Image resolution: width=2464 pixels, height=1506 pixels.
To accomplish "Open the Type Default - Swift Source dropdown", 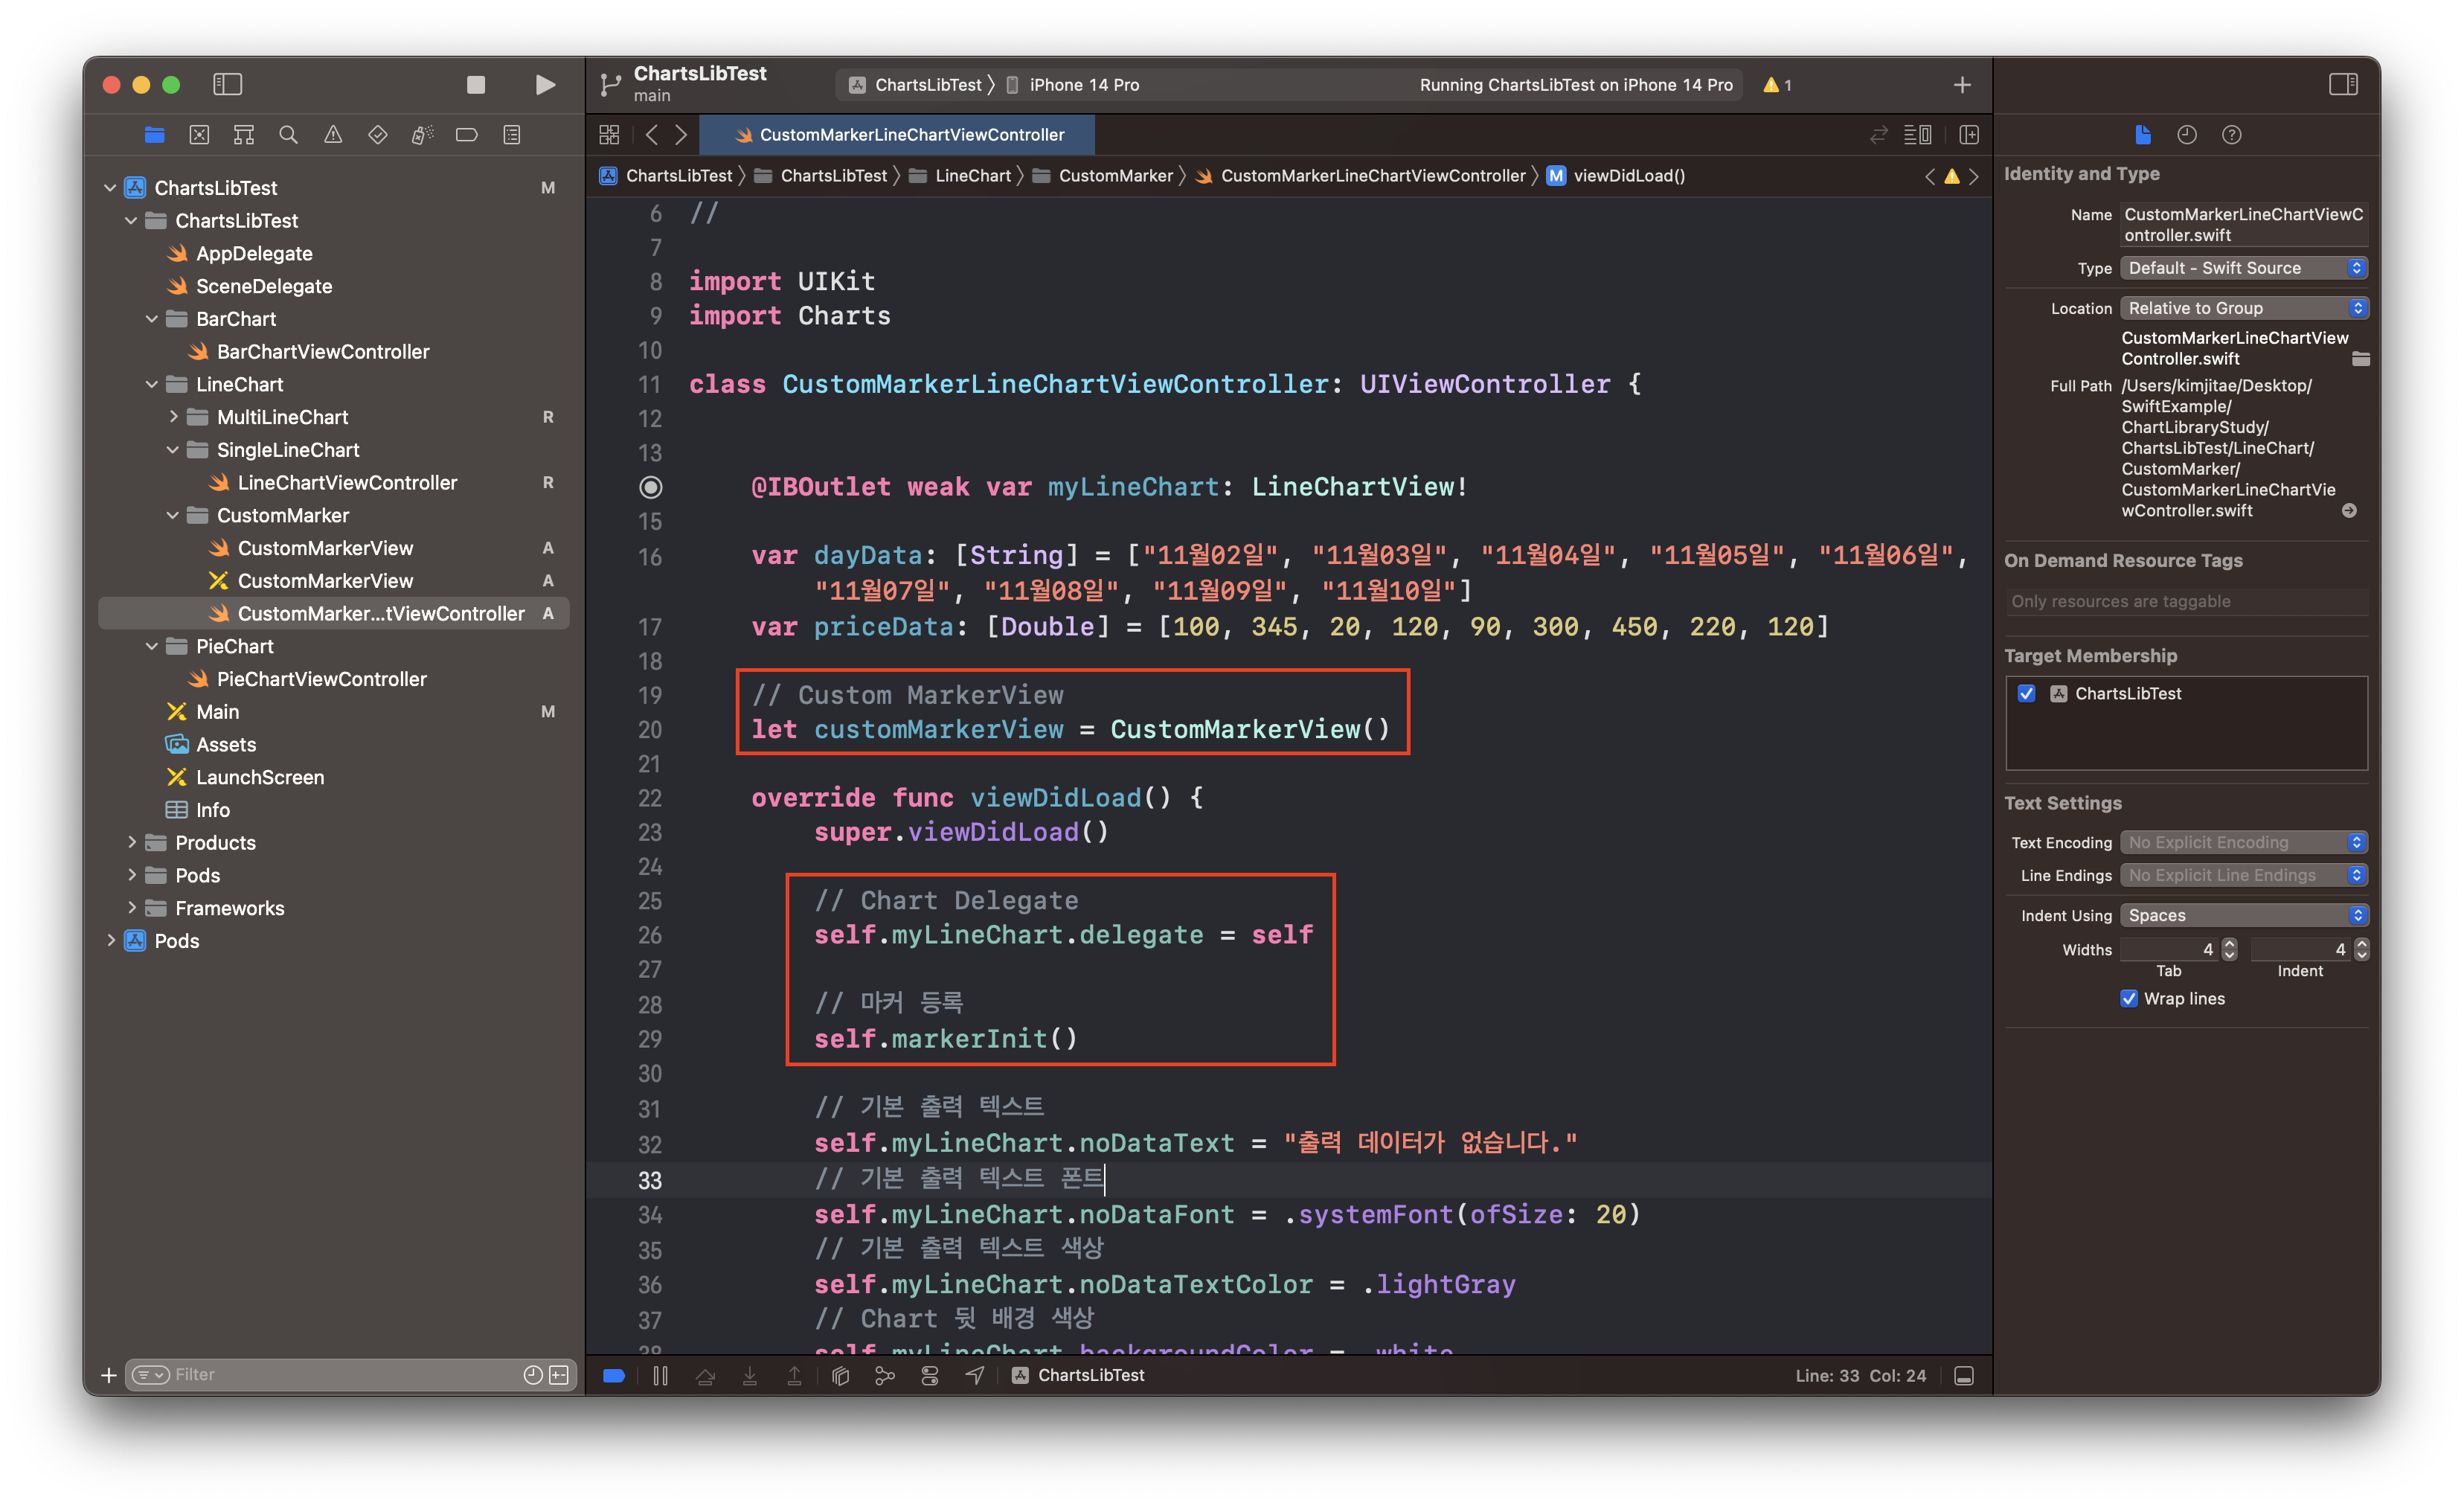I will [2243, 268].
